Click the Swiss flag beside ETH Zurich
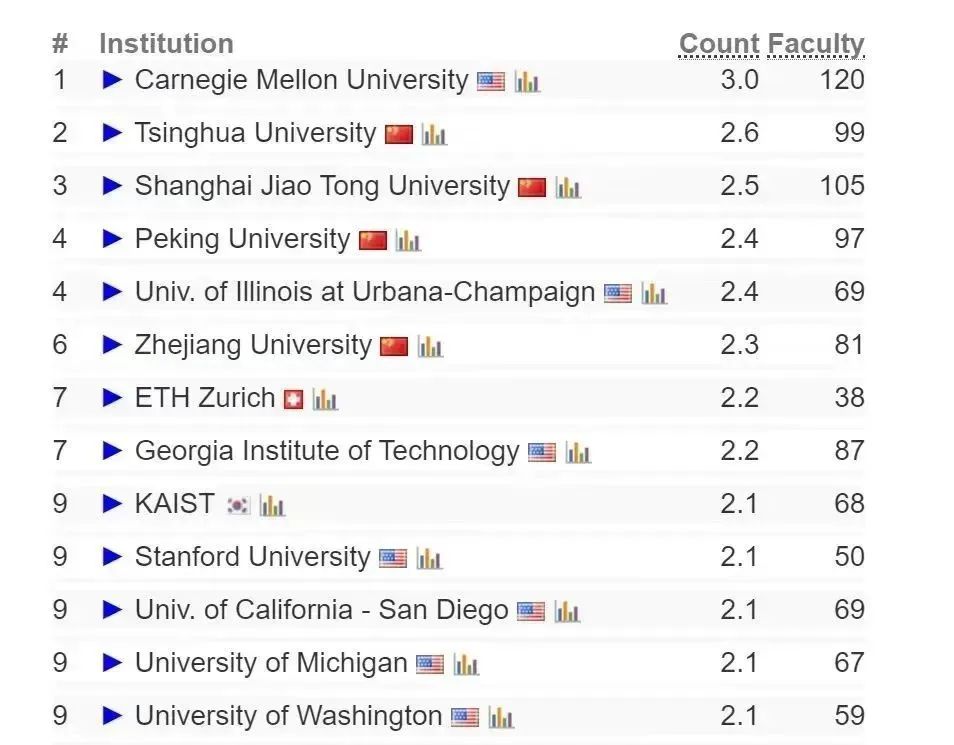This screenshot has width=954, height=745. point(294,399)
